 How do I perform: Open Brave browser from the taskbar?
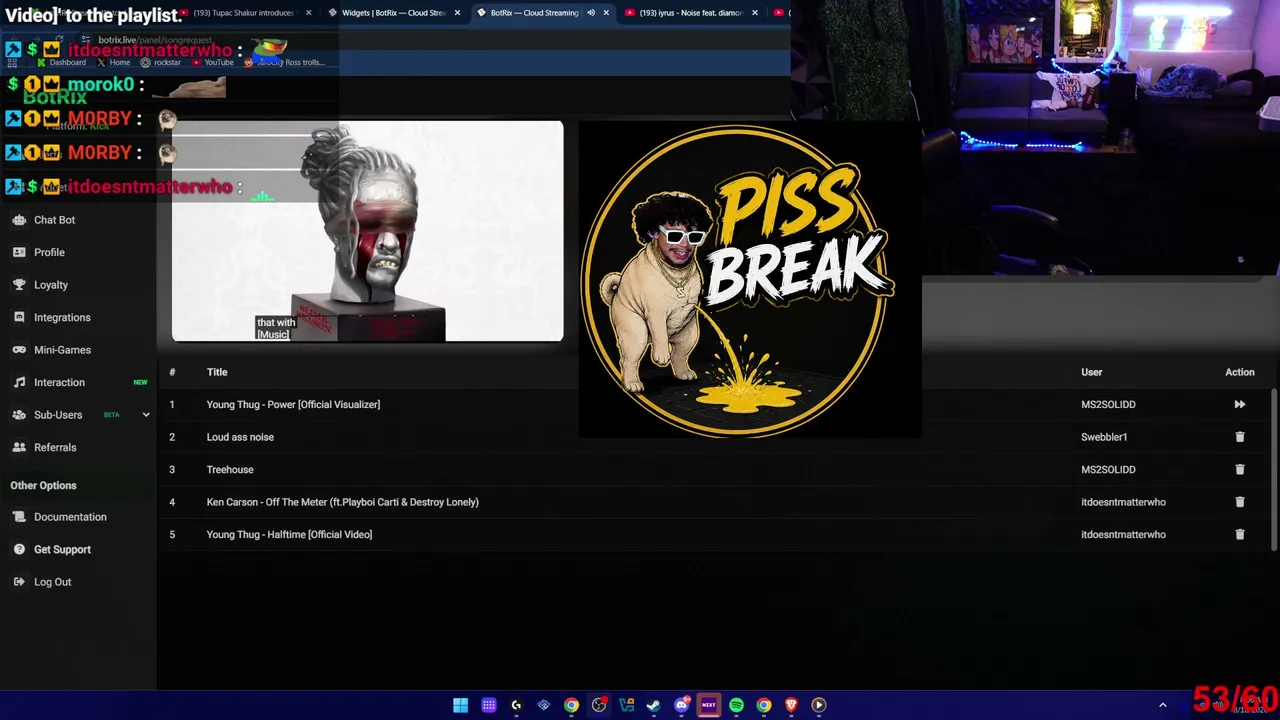[x=791, y=705]
